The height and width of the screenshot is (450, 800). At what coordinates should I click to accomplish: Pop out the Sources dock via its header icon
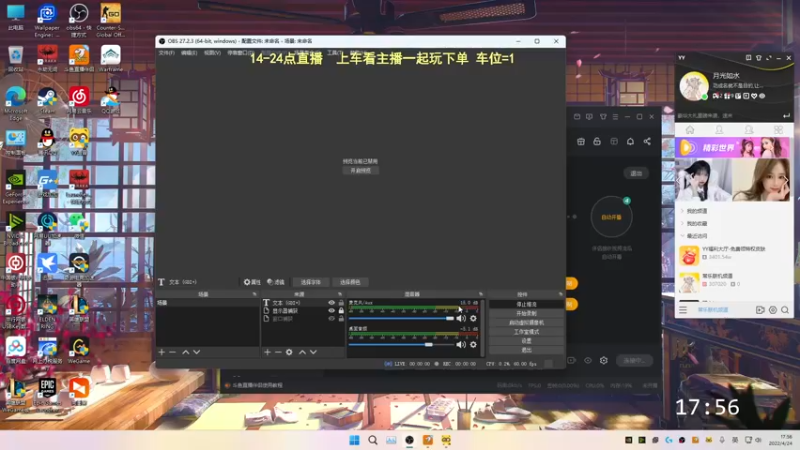tap(340, 294)
